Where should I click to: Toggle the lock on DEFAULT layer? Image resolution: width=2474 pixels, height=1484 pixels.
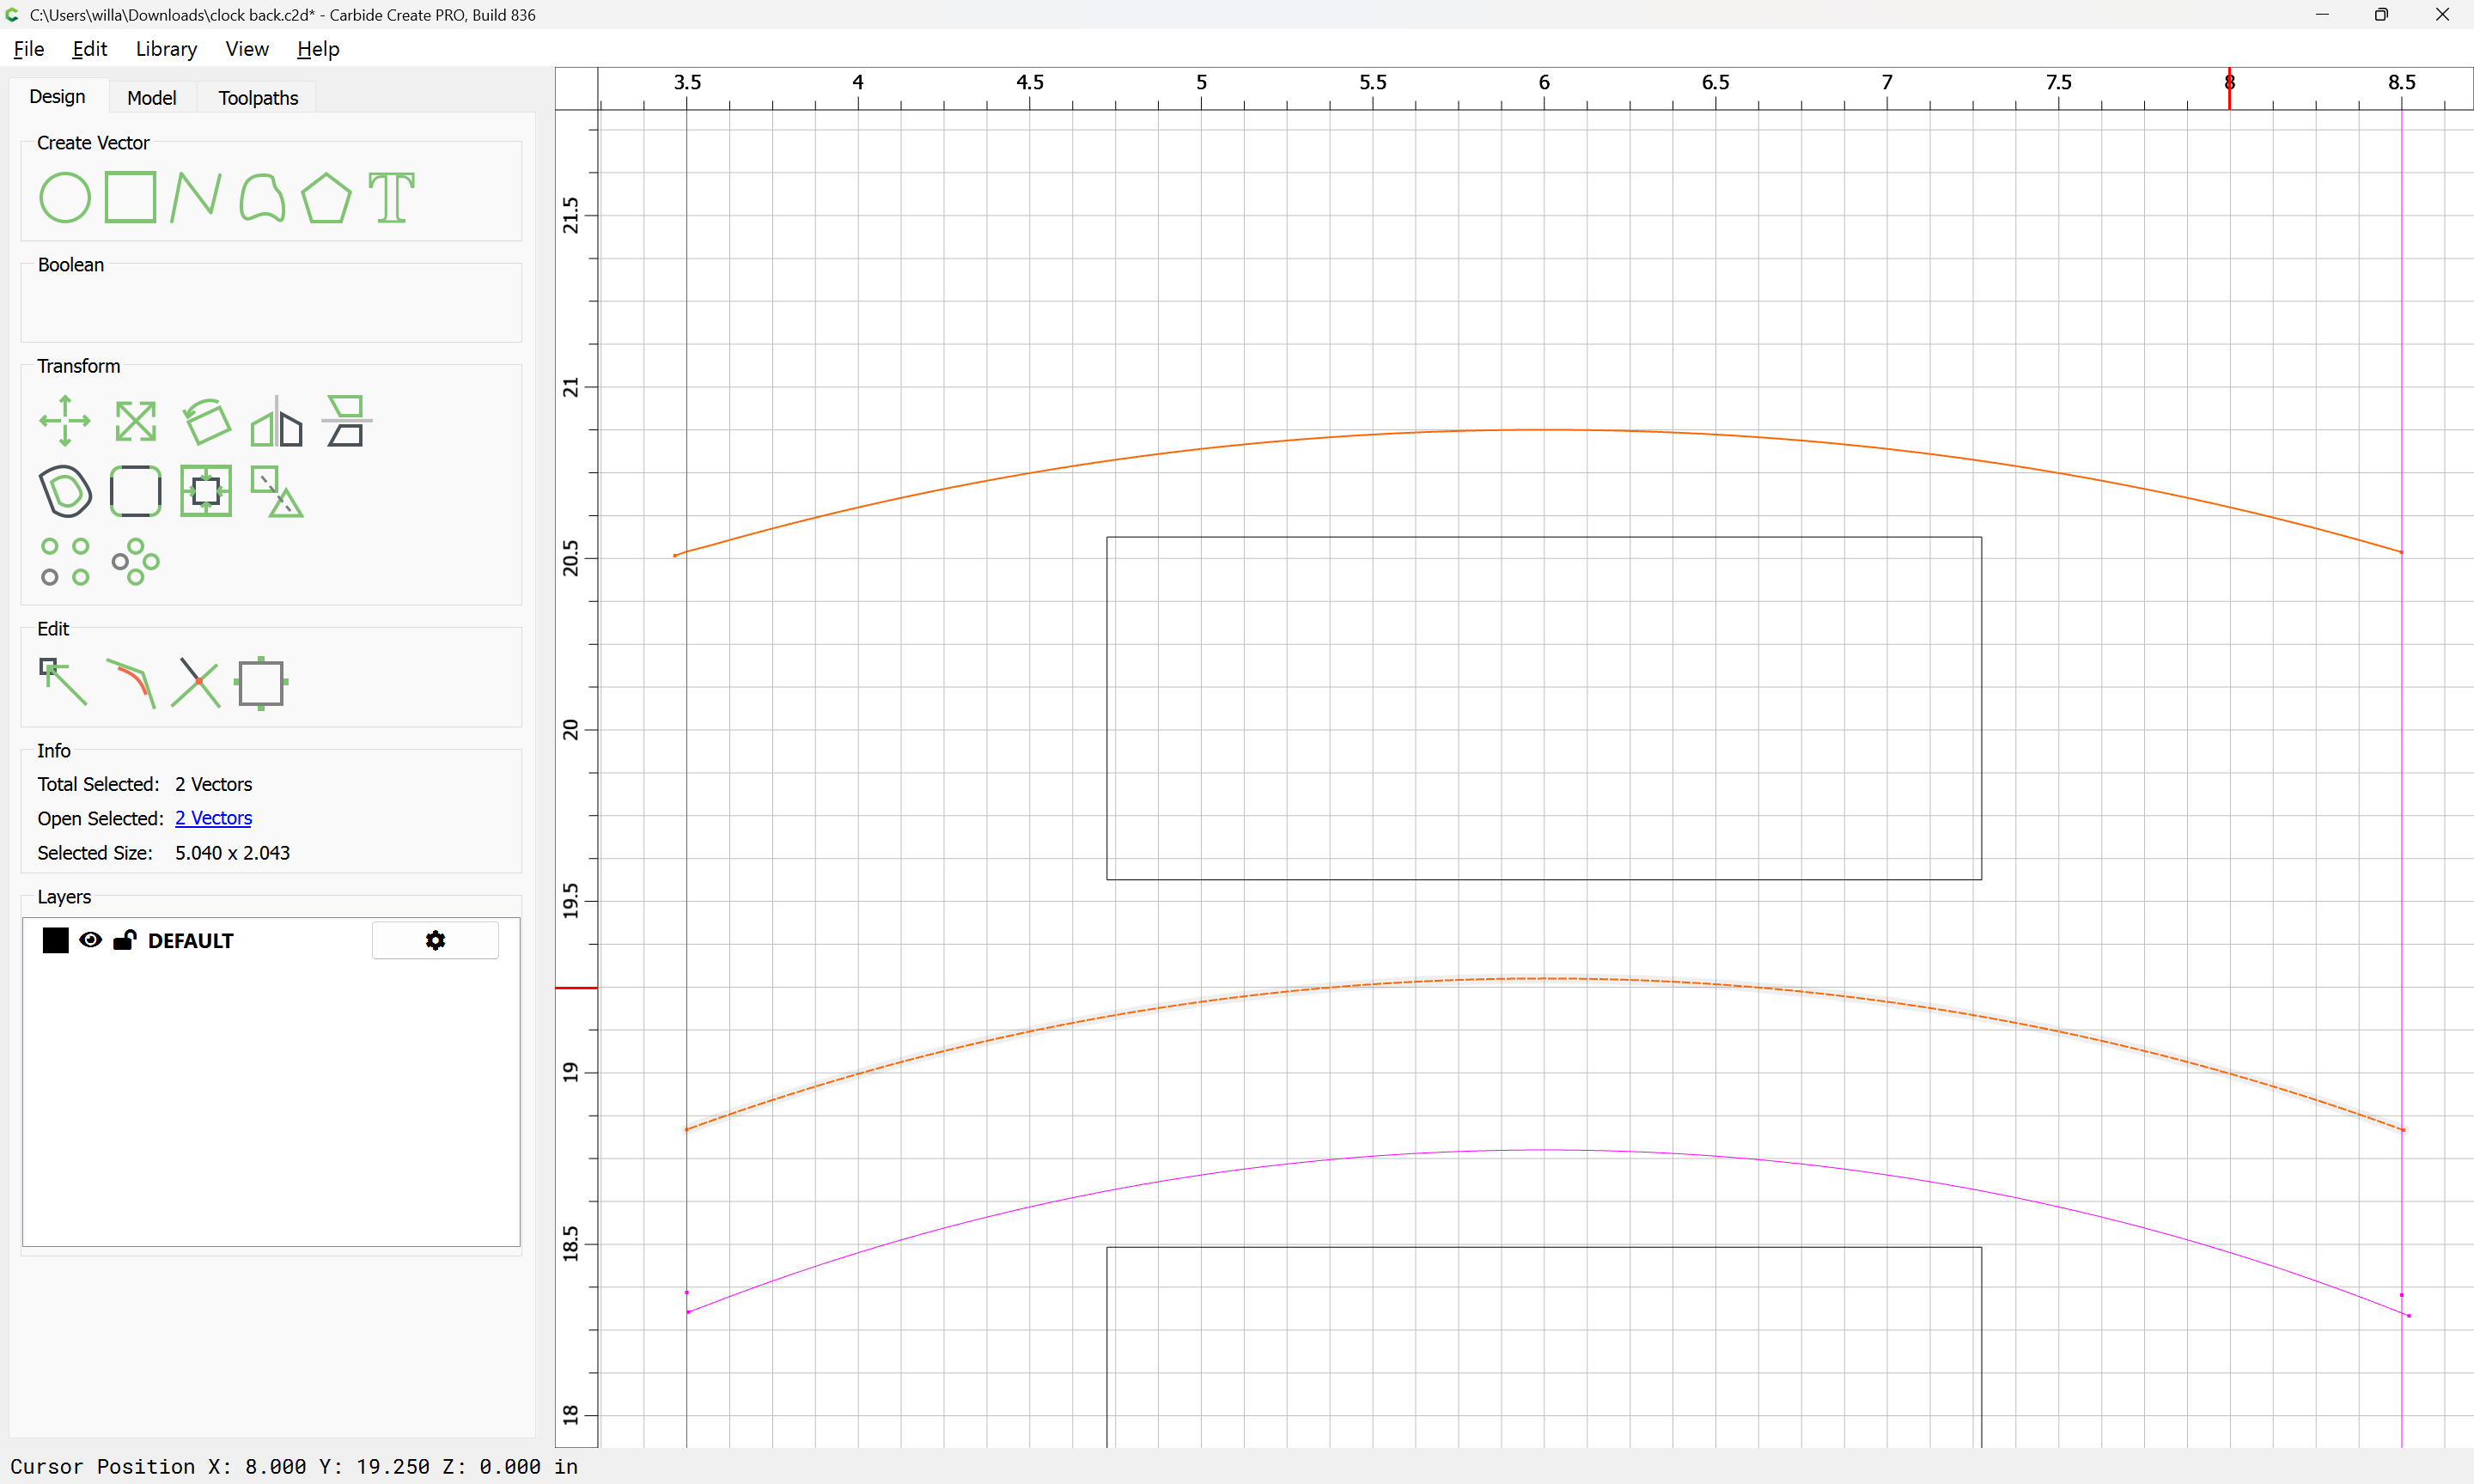click(125, 940)
